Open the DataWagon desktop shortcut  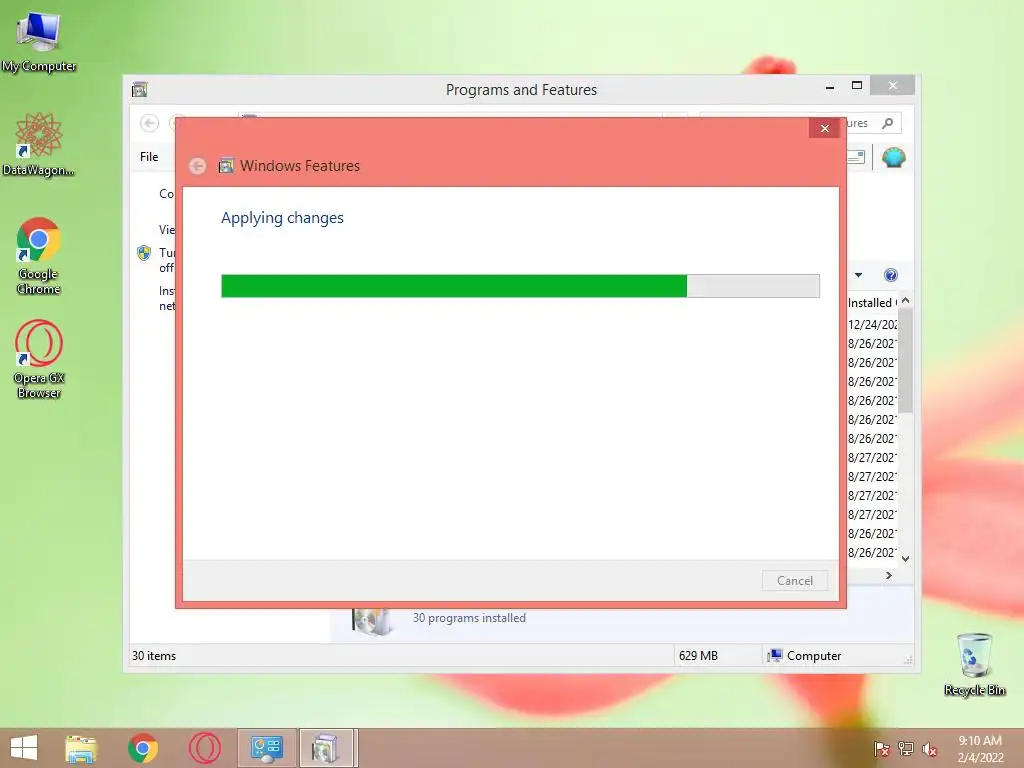(39, 144)
